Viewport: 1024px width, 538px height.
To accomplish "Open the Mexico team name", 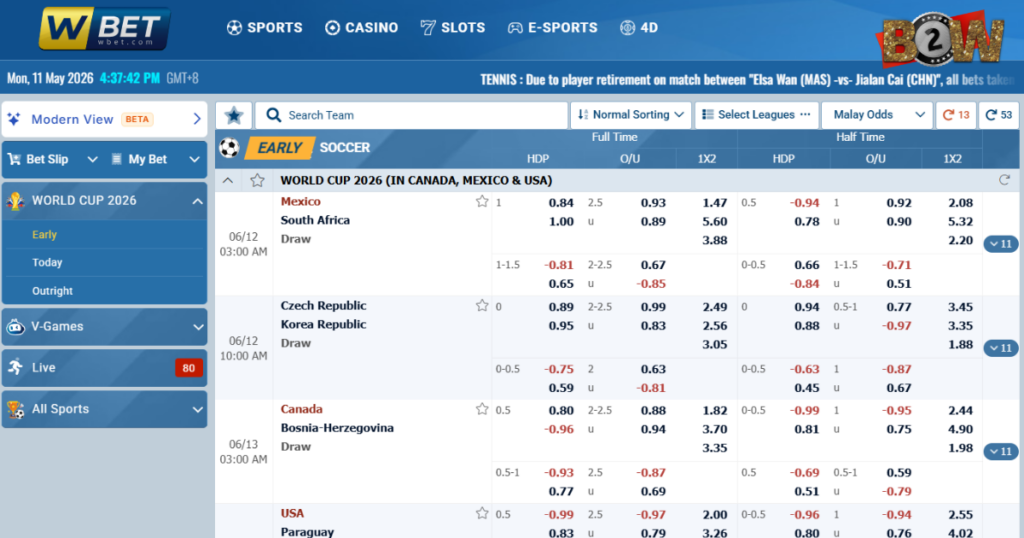I will [x=300, y=202].
